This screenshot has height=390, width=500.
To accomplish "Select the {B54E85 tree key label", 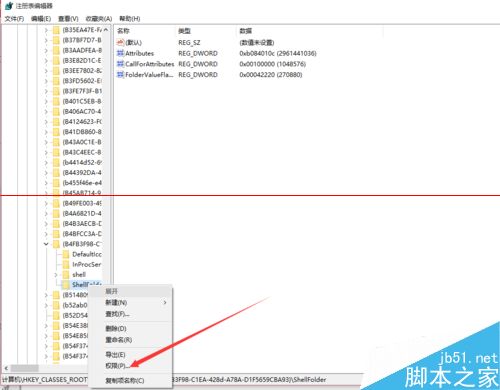I will click(75, 336).
